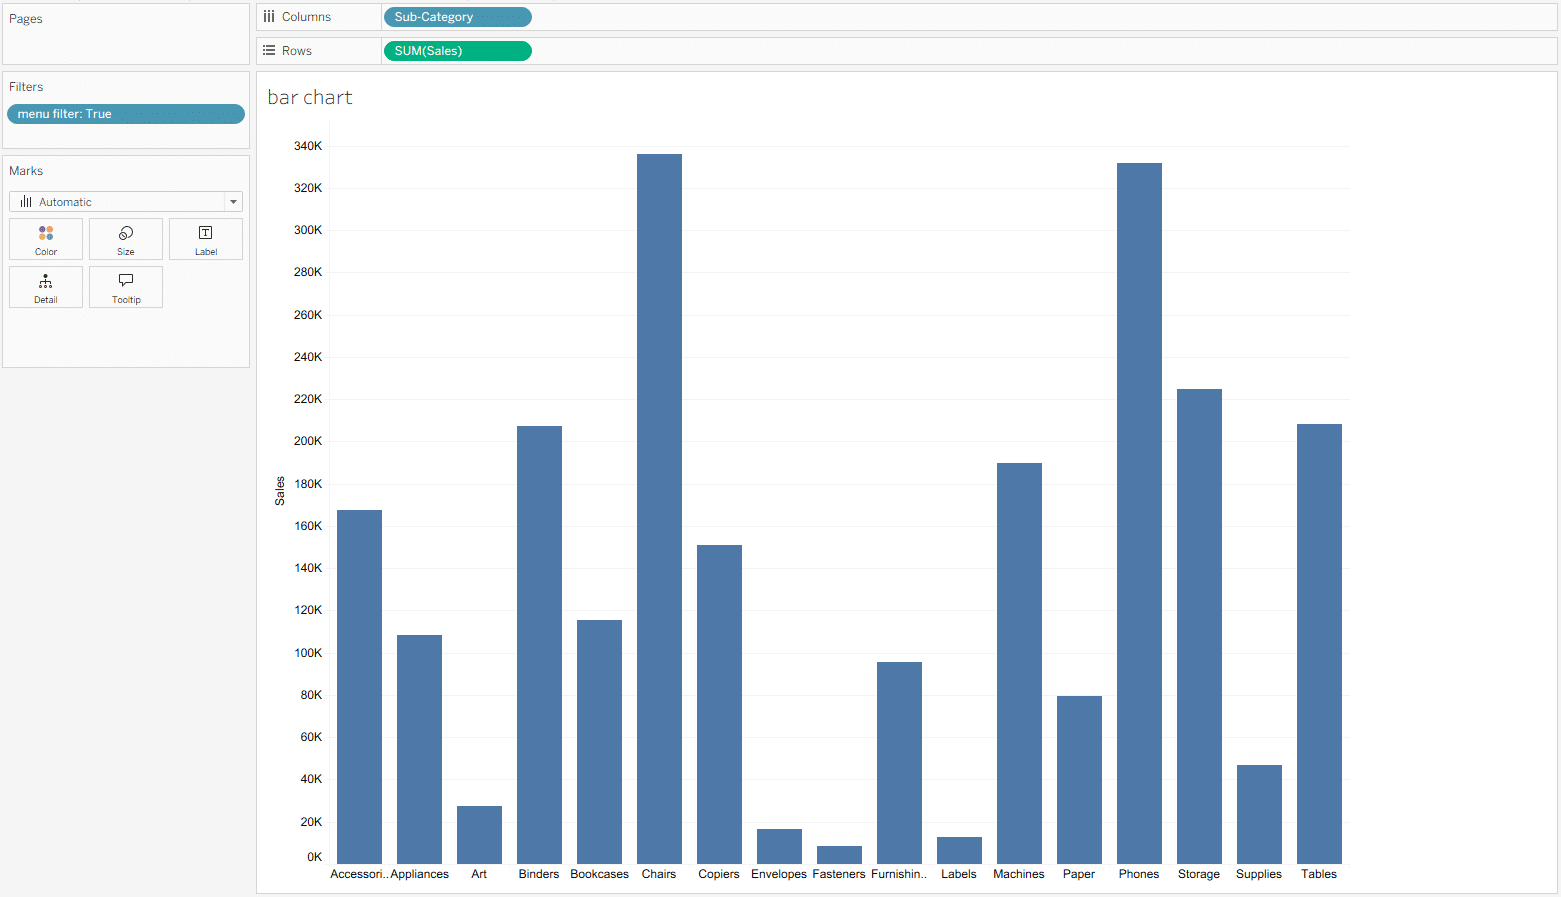This screenshot has width=1561, height=897.
Task: Select the Envelopes bar
Action: tap(779, 846)
